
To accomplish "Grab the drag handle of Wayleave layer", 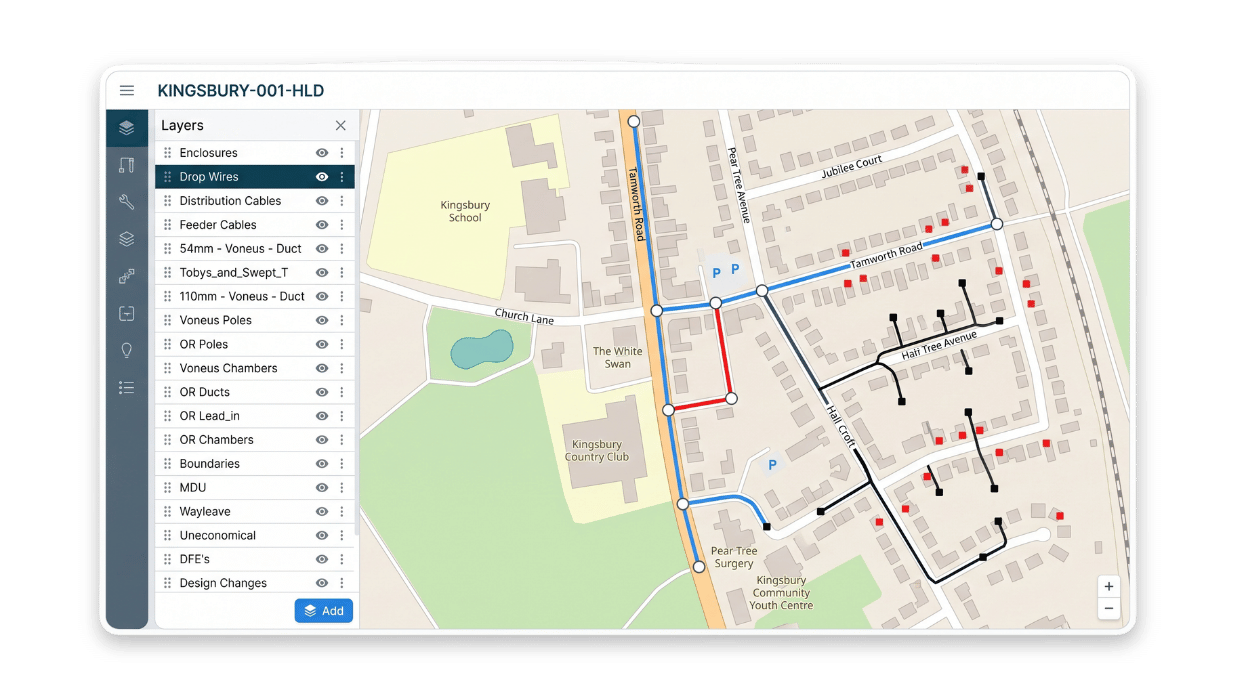I will [167, 511].
